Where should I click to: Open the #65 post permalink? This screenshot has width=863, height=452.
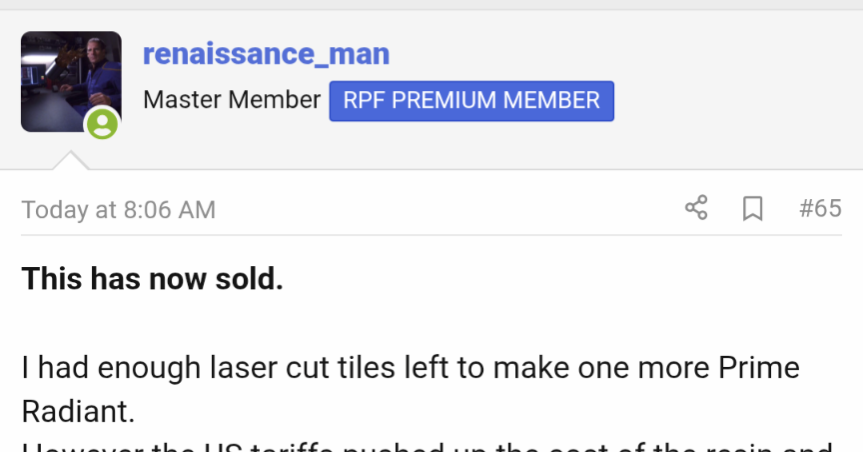coord(820,209)
